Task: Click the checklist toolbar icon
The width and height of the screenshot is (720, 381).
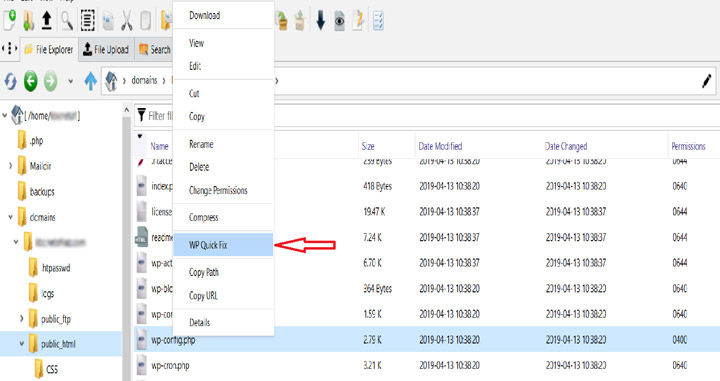Action: 378,20
